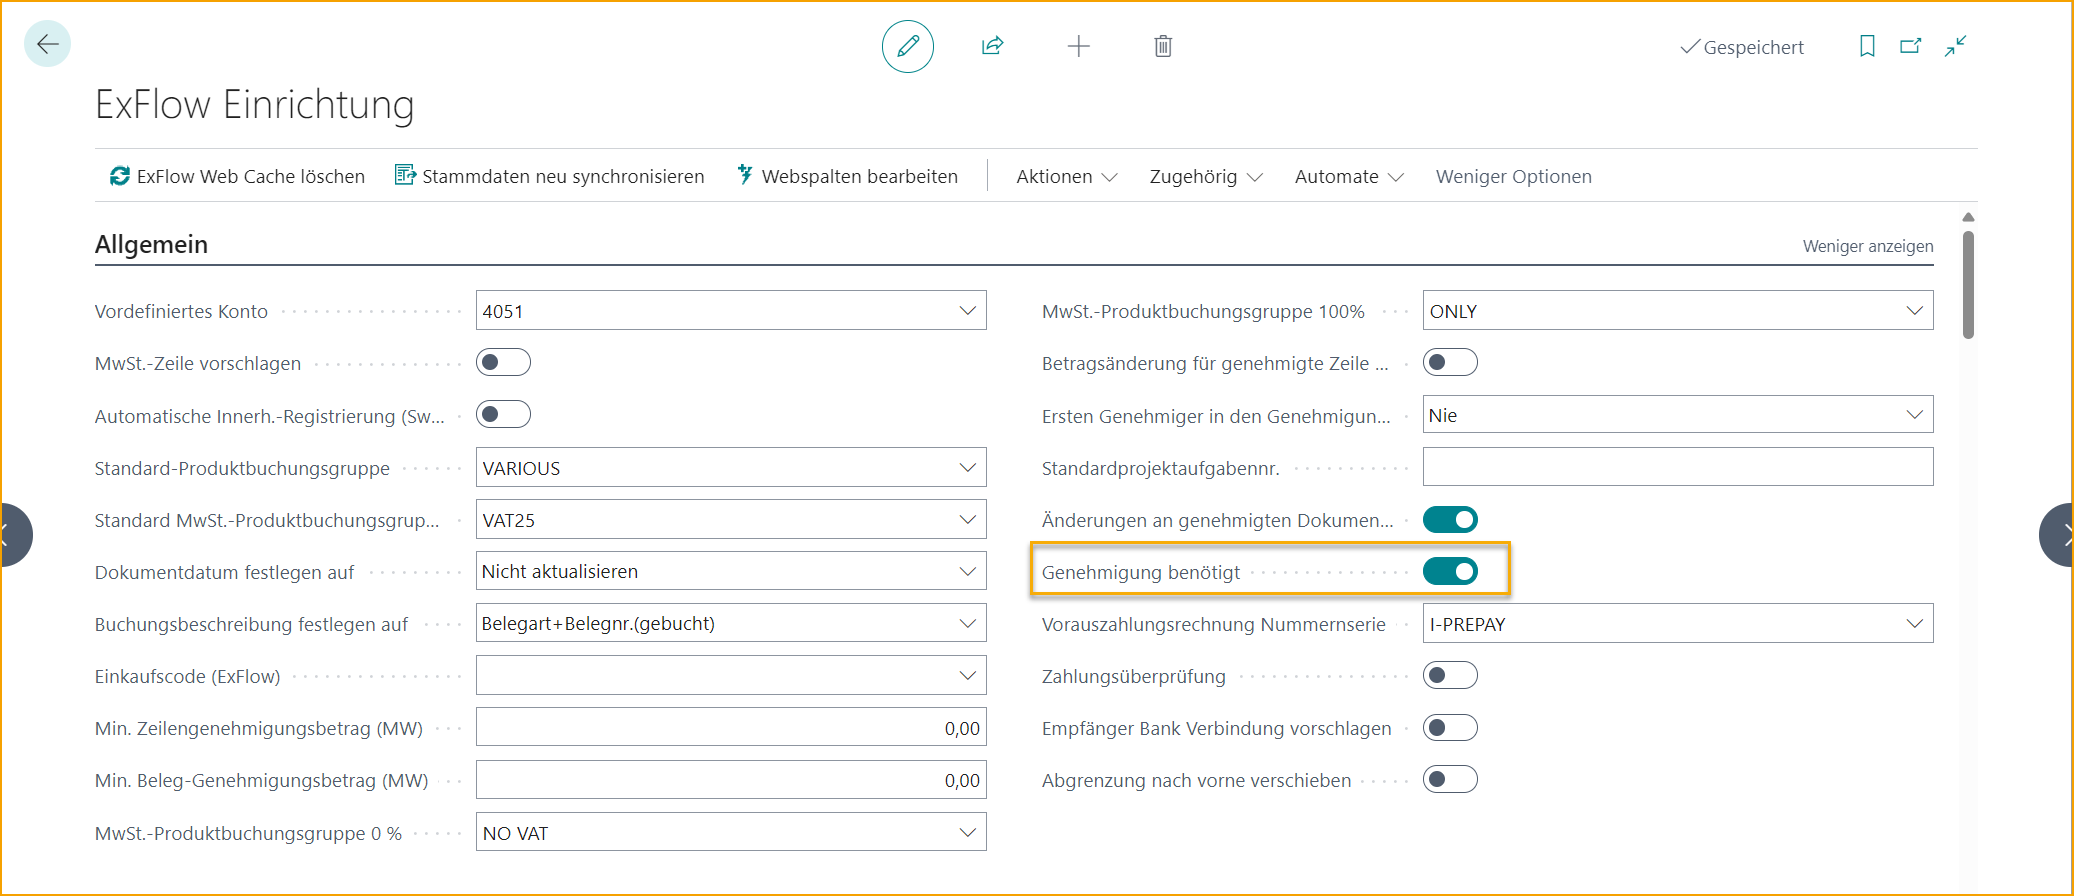Open Einkaufscode (ExFlow) dropdown arrow
The height and width of the screenshot is (896, 2074).
[x=967, y=676]
